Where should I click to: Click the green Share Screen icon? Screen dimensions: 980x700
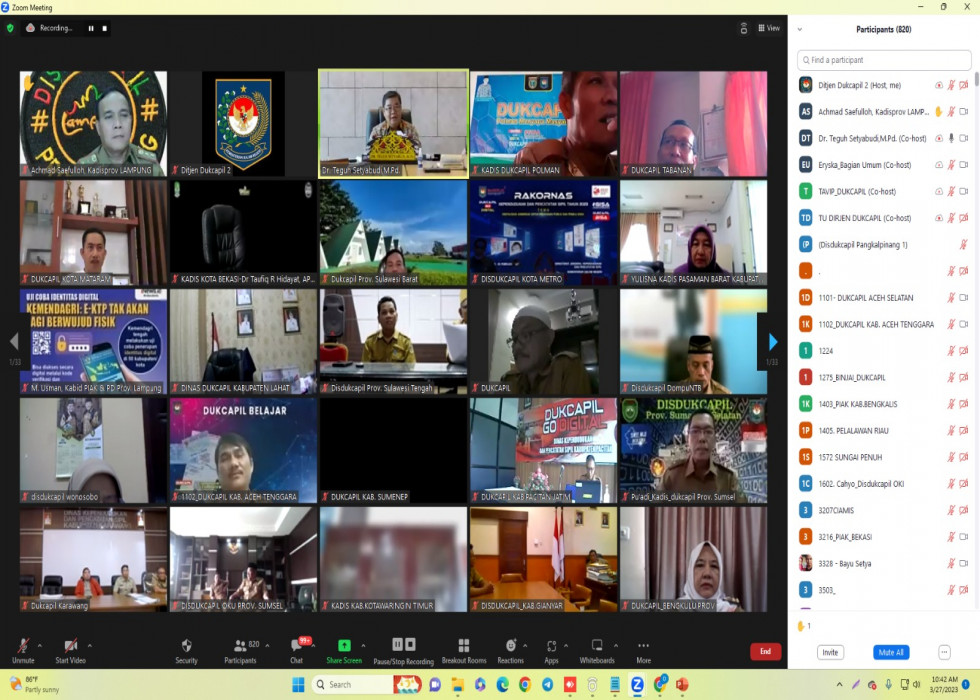[x=344, y=646]
